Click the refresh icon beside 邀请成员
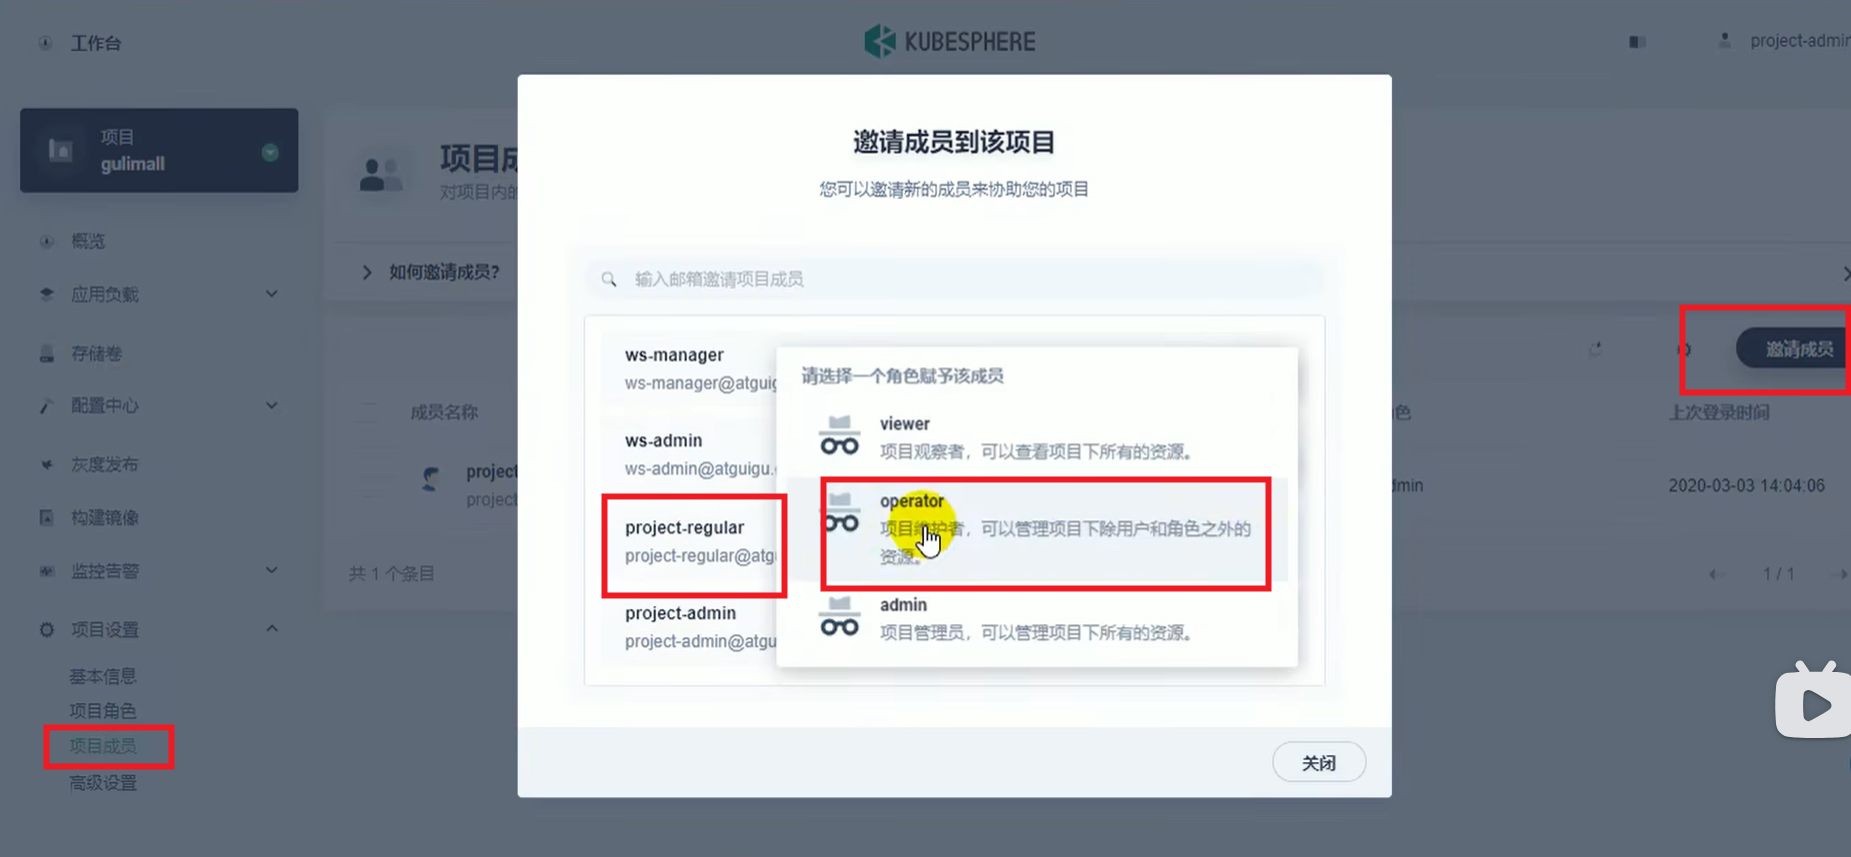This screenshot has height=857, width=1851. pyautogui.click(x=1595, y=349)
